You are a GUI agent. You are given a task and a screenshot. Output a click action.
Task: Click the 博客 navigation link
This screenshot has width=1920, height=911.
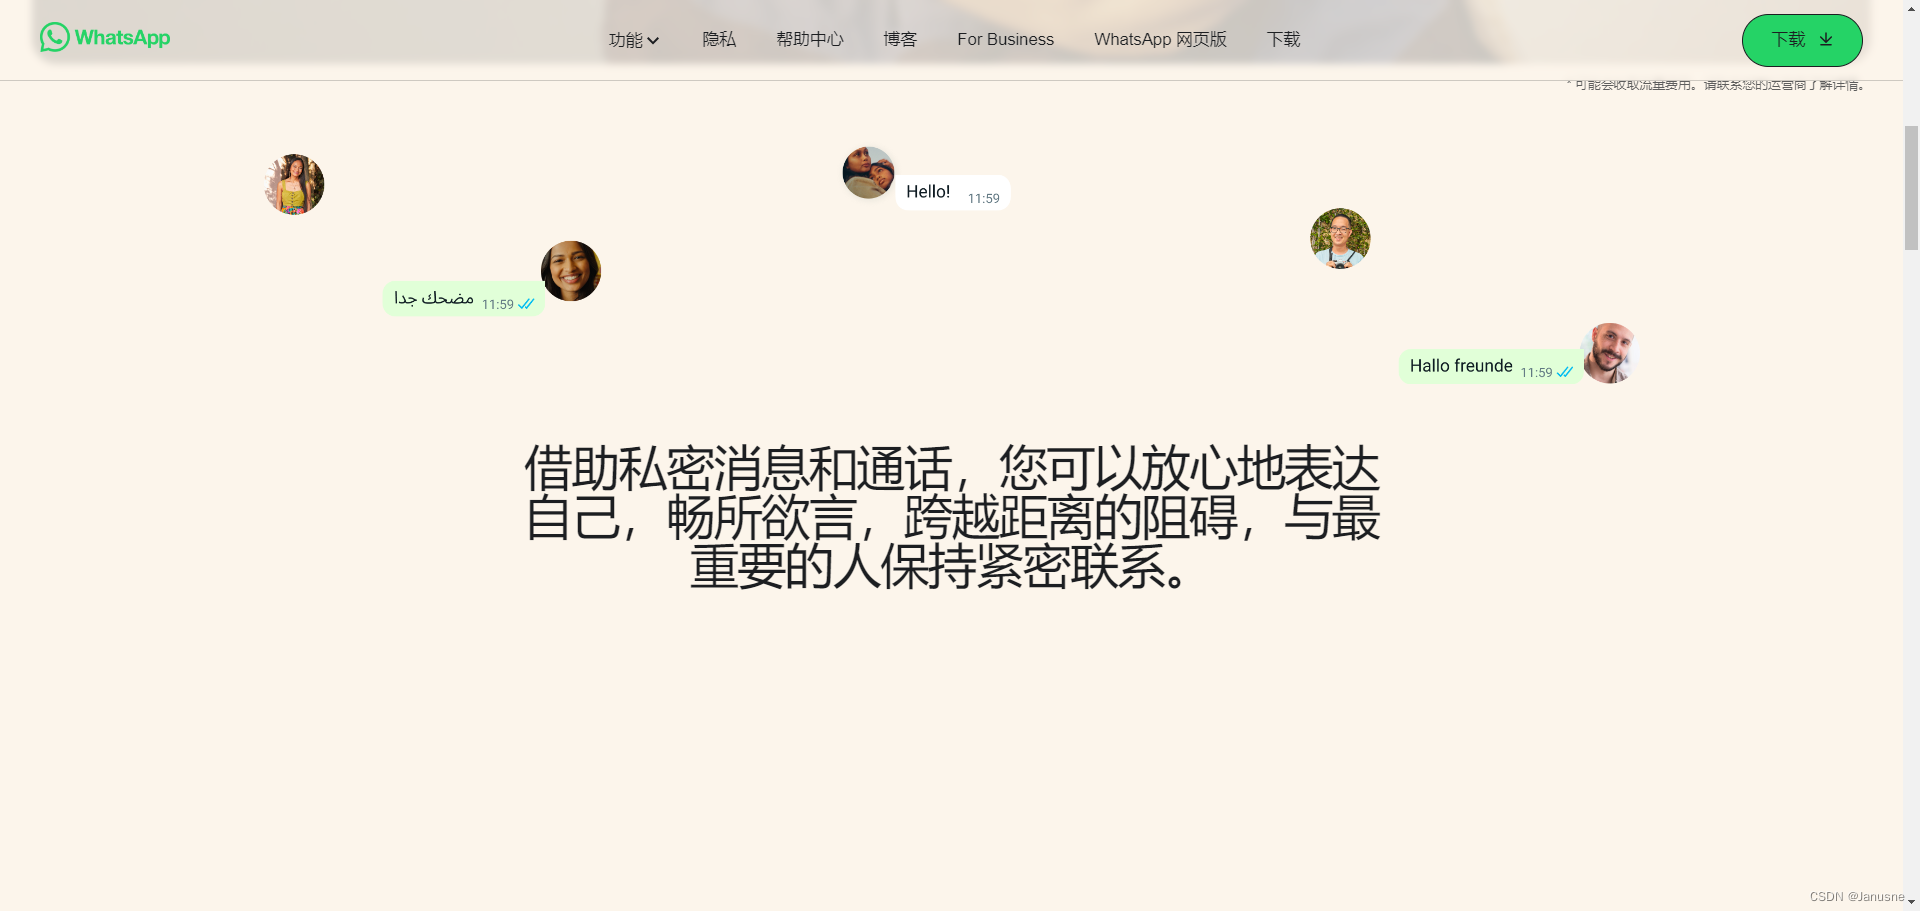(x=898, y=39)
